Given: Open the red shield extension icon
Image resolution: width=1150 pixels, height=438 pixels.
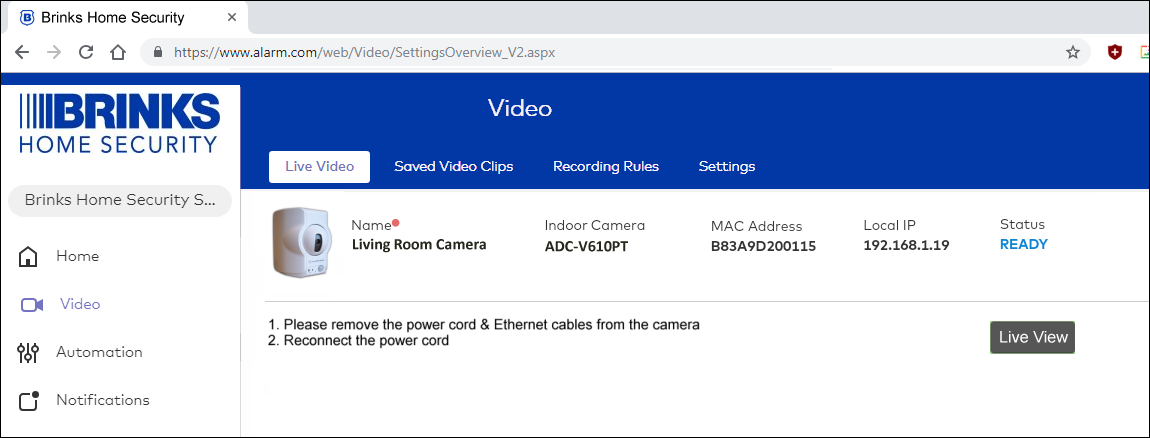Looking at the screenshot, I should (x=1115, y=52).
